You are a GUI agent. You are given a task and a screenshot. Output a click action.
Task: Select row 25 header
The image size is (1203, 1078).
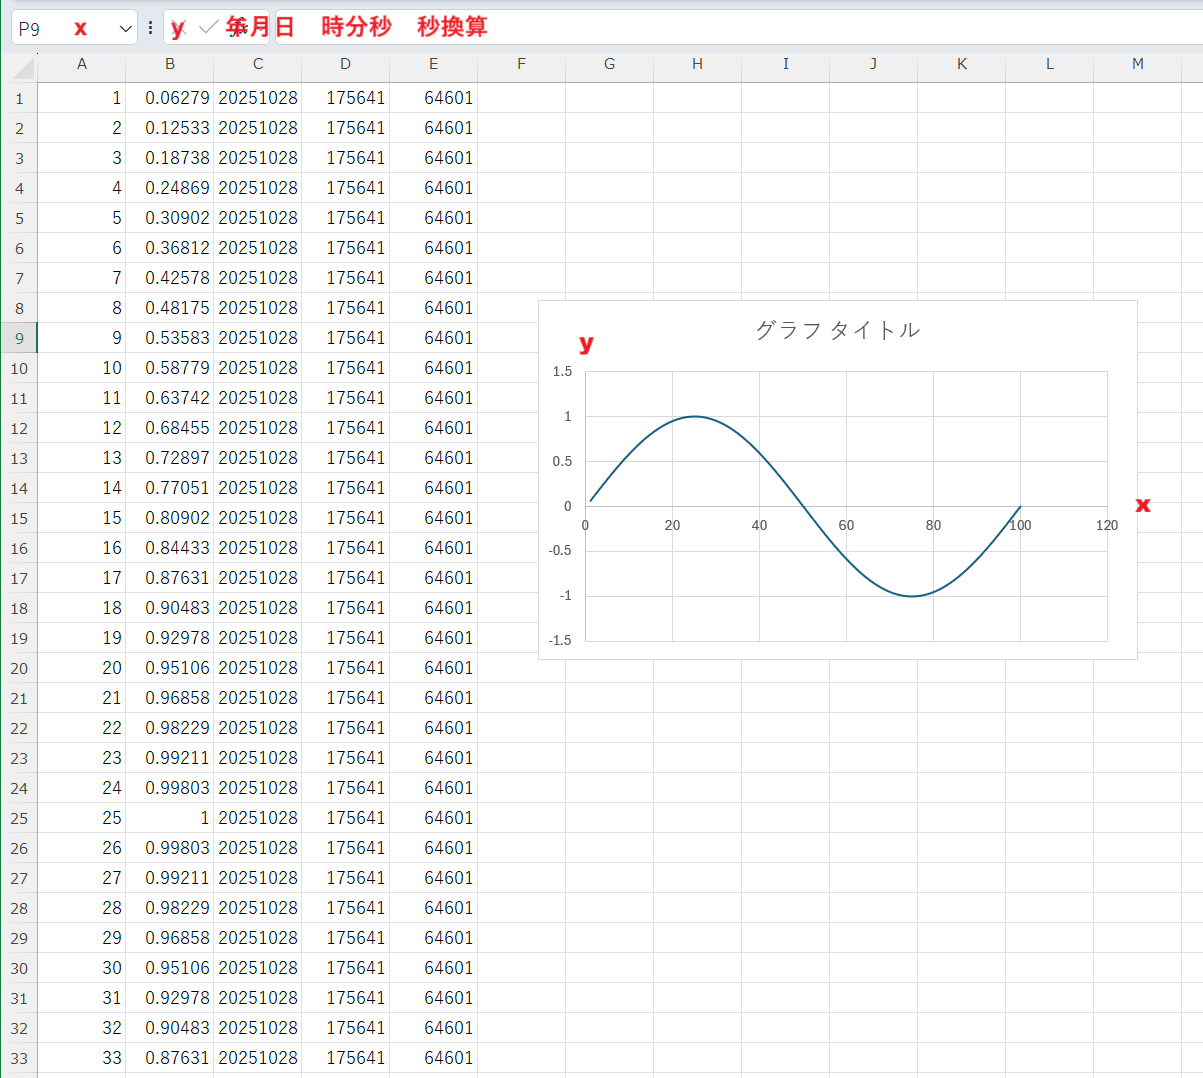click(19, 818)
